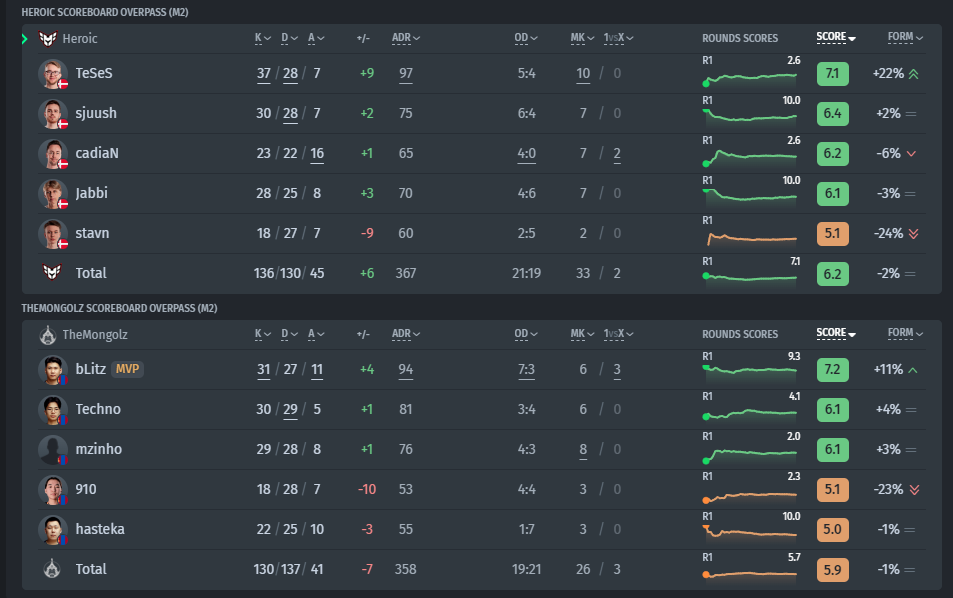This screenshot has width=953, height=598.
Task: Open Techno player avatar
Action: 53,410
